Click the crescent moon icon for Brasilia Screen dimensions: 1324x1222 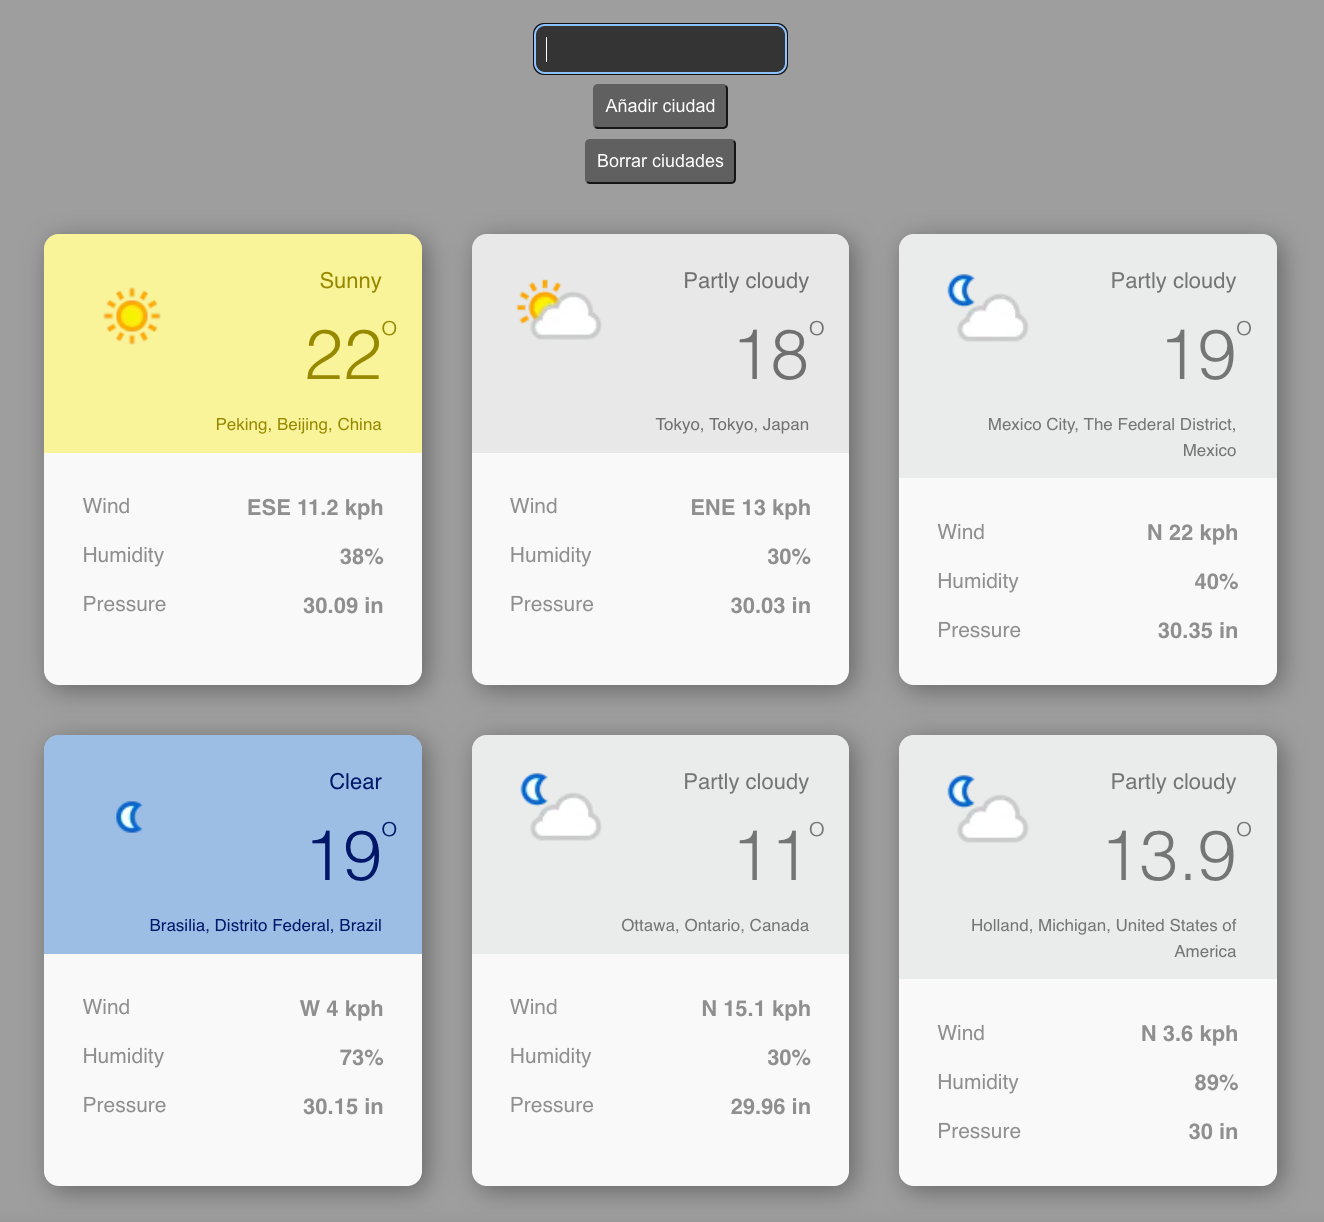tap(131, 817)
